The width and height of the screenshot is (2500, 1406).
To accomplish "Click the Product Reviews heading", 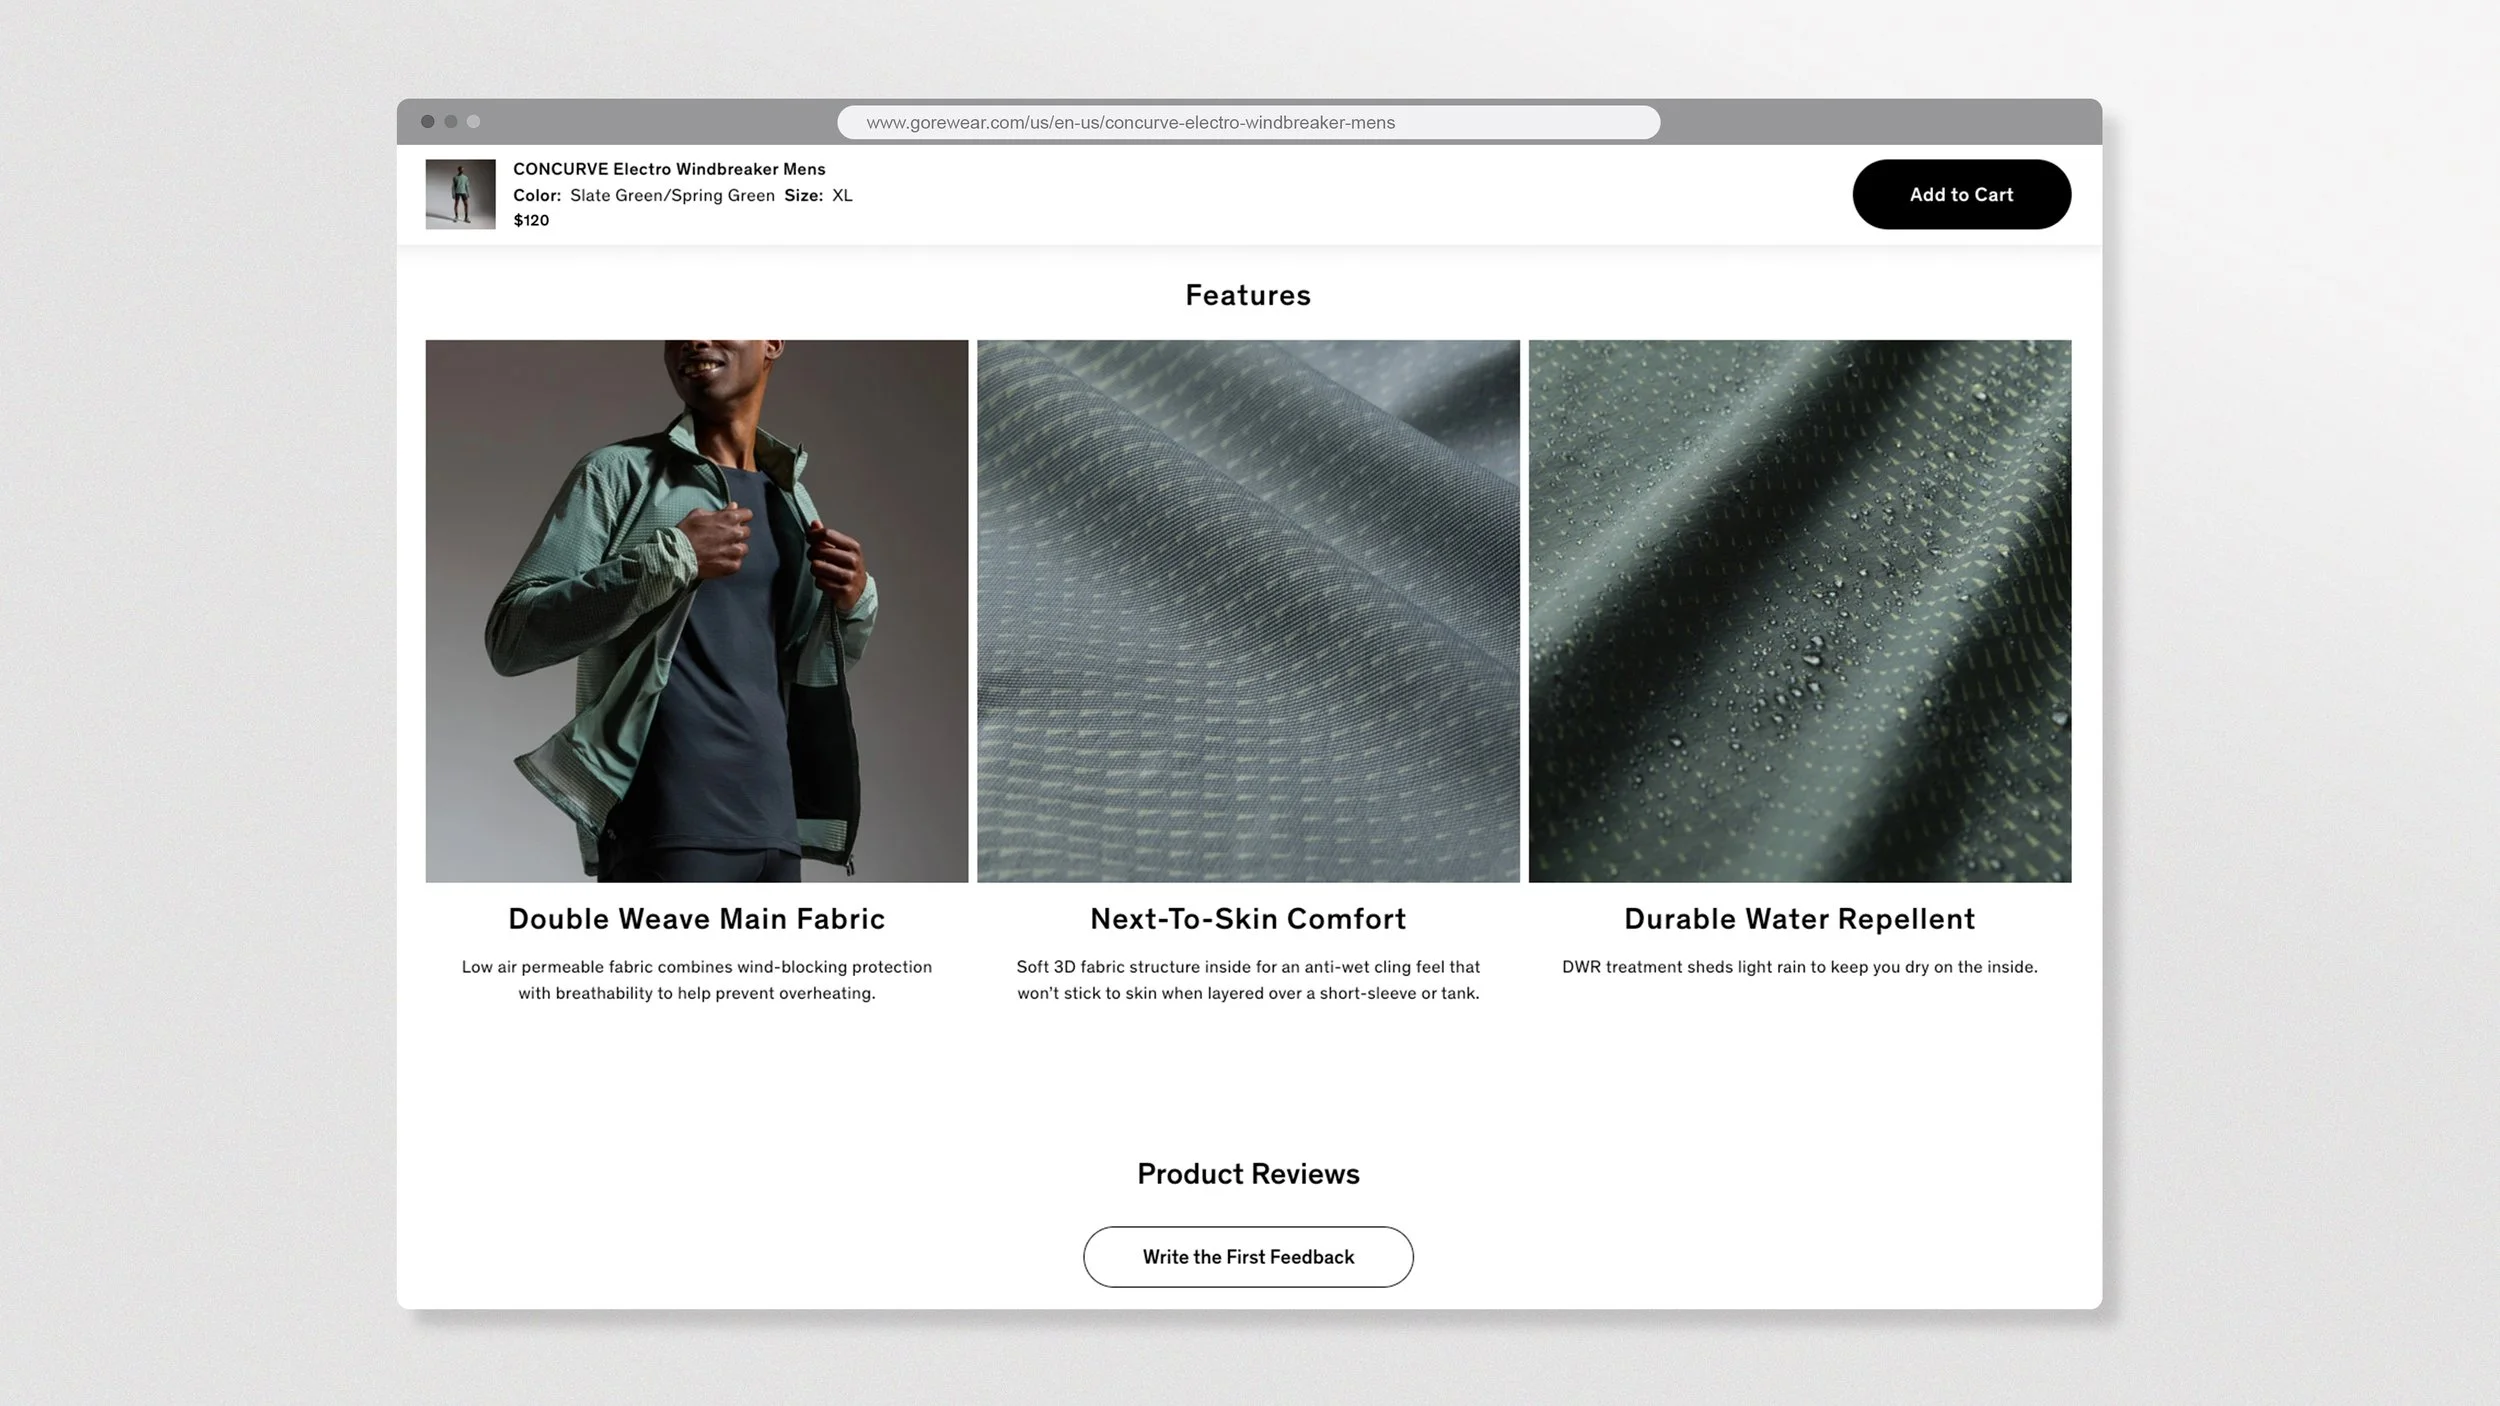I will tap(1247, 1174).
